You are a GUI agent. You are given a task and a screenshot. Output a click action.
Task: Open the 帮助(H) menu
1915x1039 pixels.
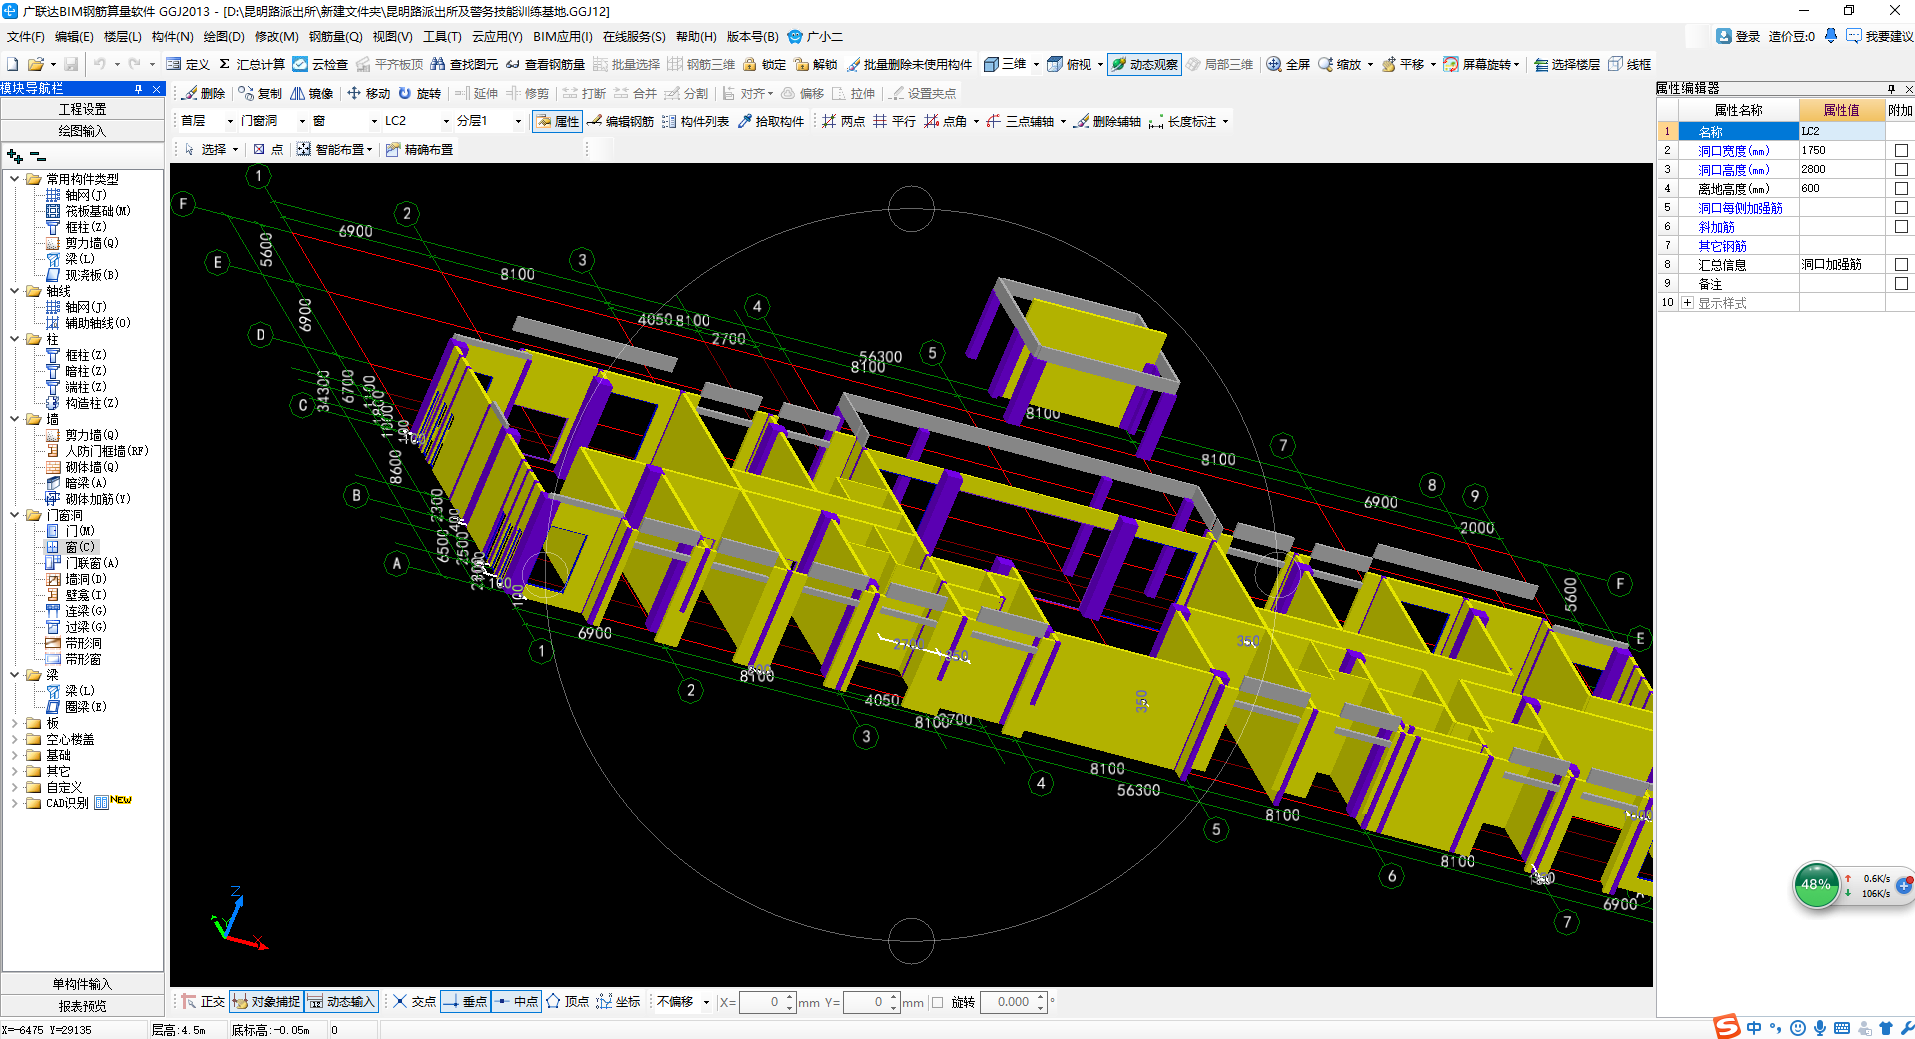click(696, 36)
